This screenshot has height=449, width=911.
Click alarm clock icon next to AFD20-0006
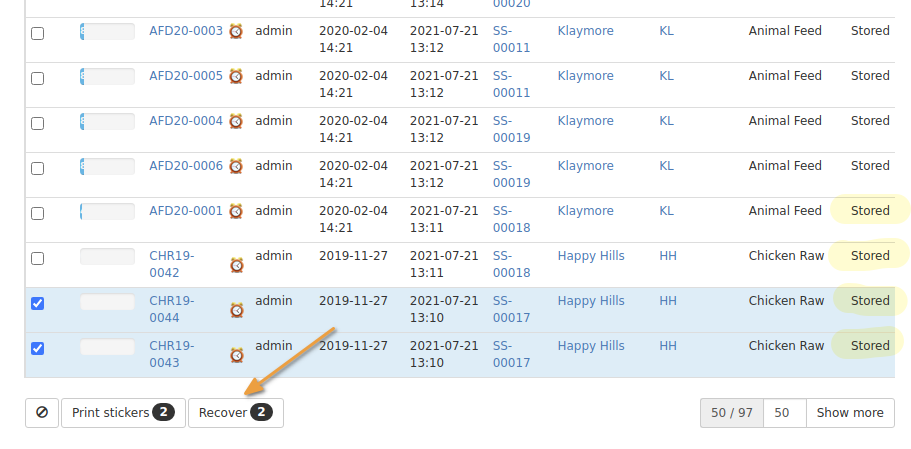(236, 166)
